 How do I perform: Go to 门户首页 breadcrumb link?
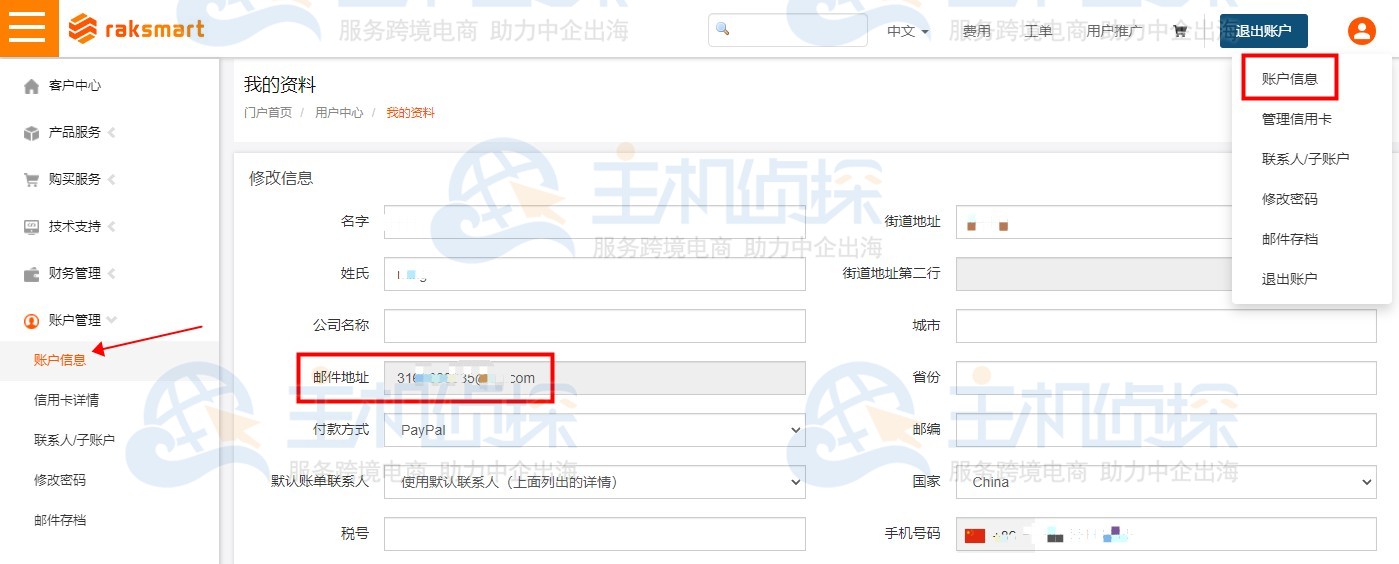[268, 113]
